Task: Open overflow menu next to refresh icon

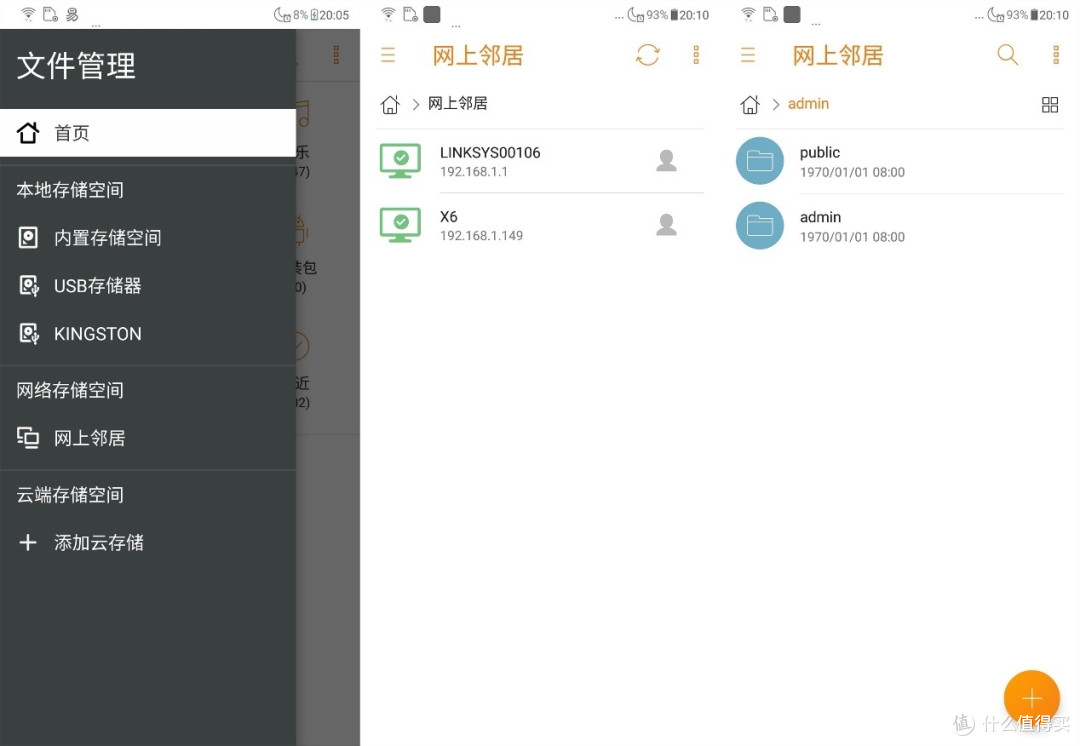Action: coord(696,54)
